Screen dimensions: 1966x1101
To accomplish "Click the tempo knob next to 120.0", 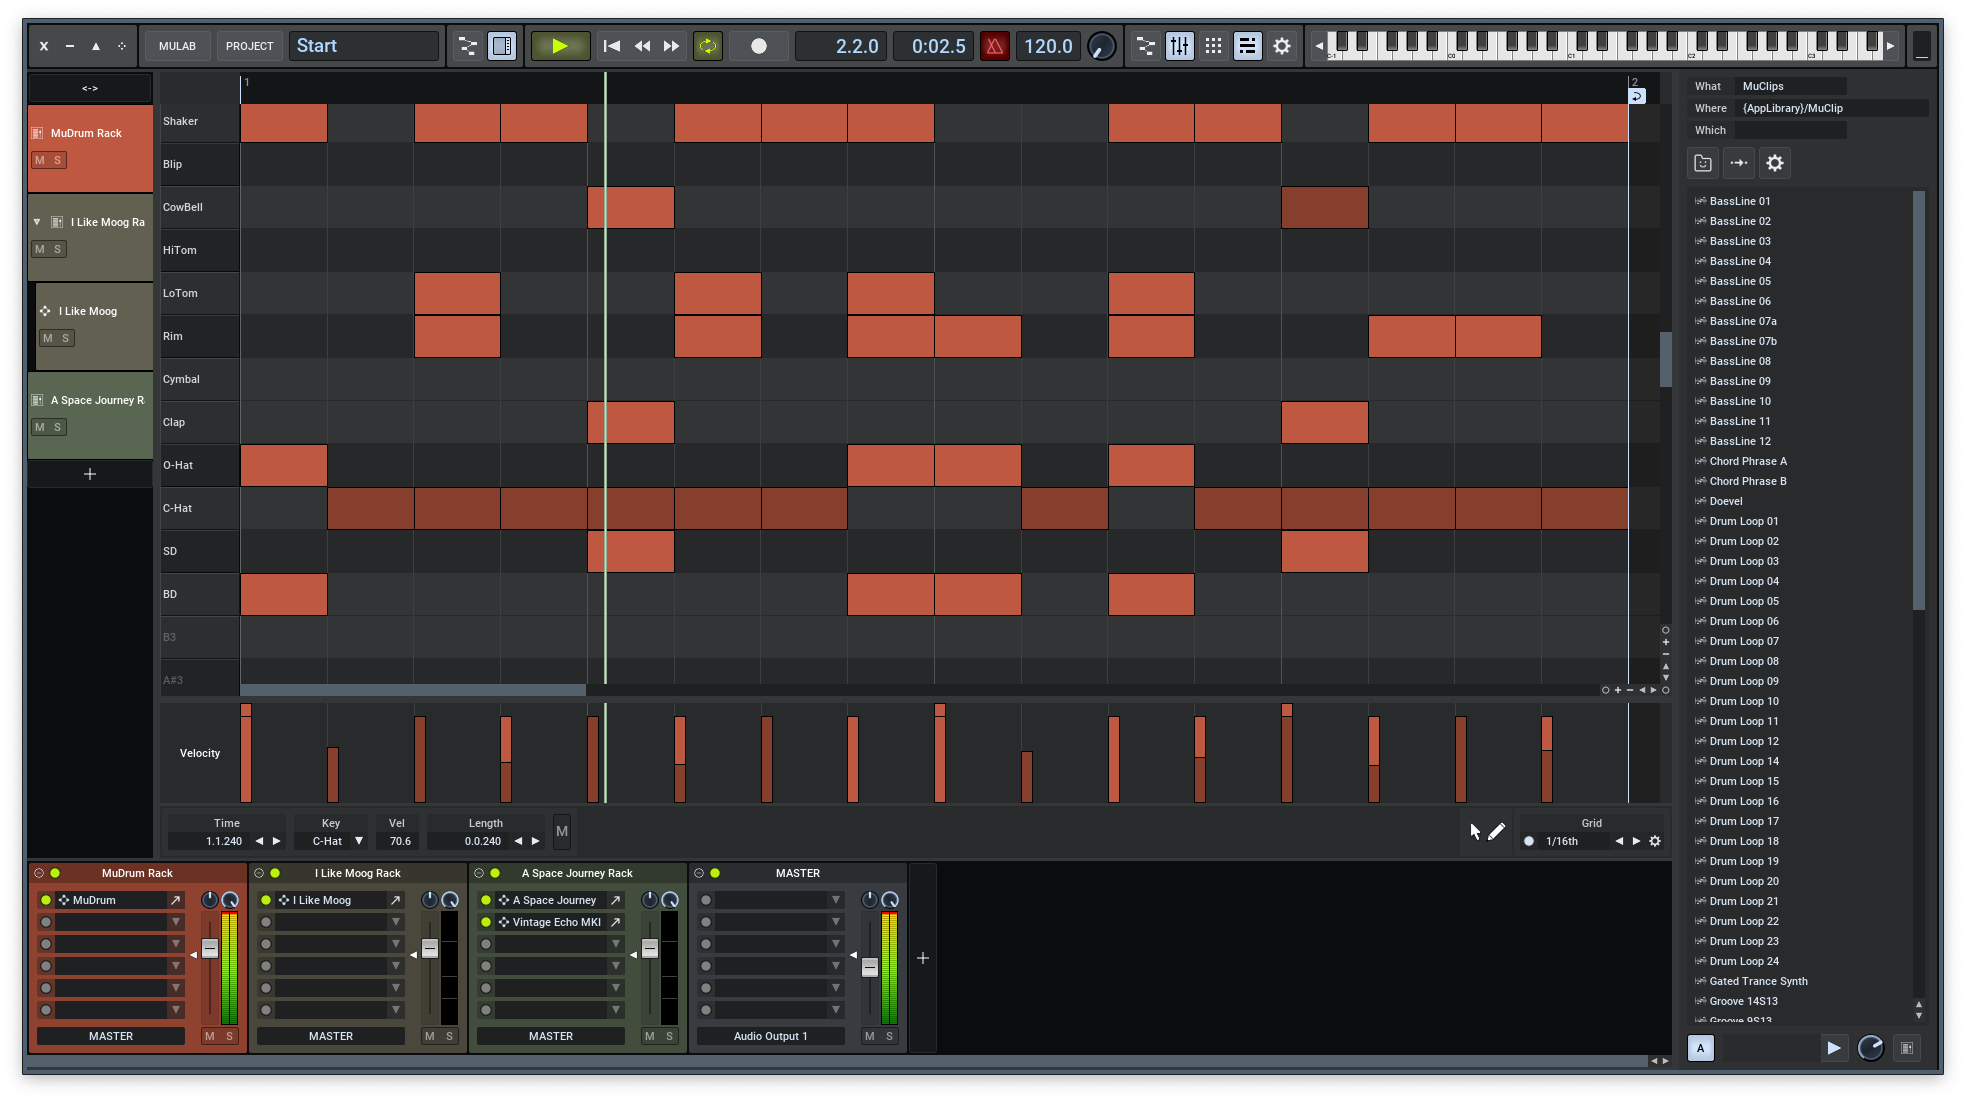I will pyautogui.click(x=1101, y=46).
